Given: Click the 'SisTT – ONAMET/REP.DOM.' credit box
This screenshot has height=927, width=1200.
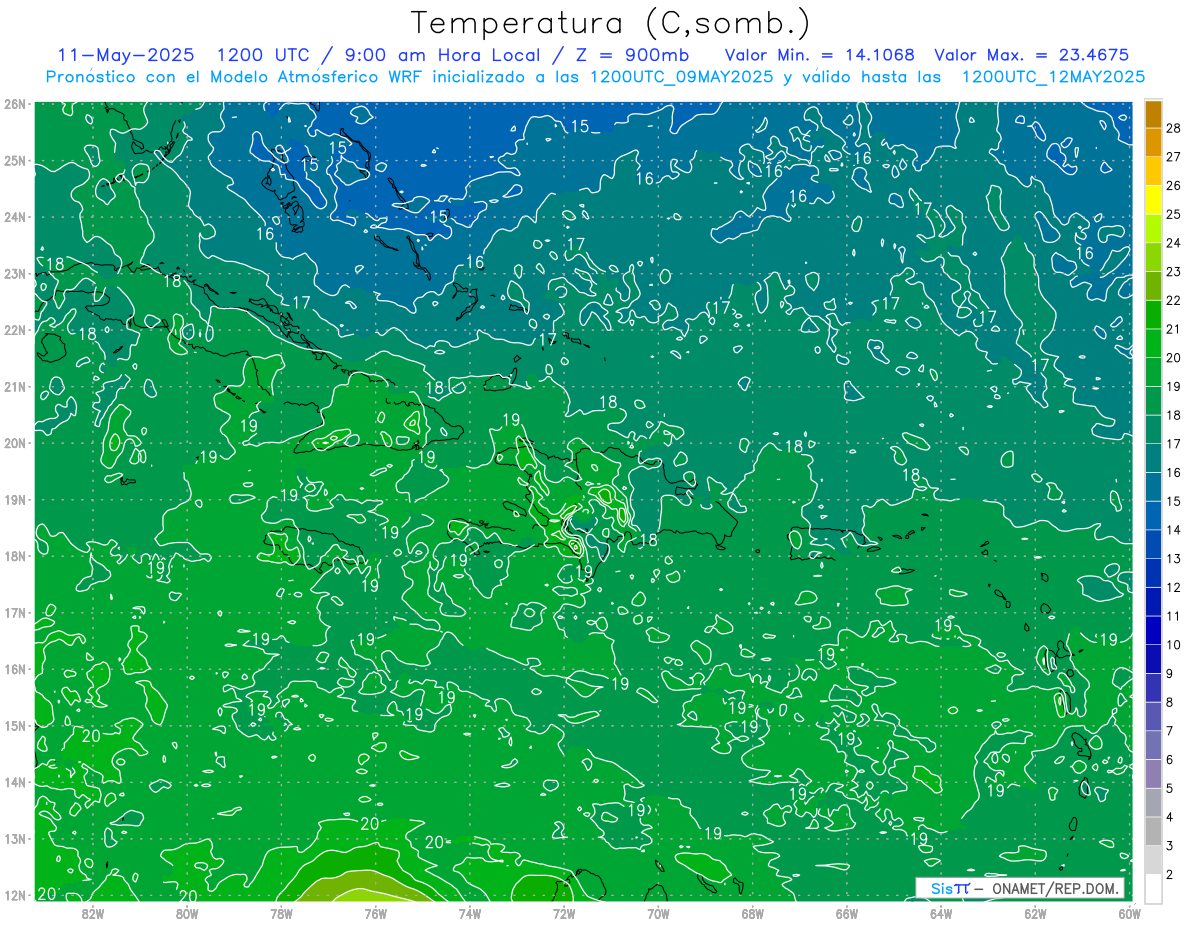Looking at the screenshot, I should click(1020, 888).
